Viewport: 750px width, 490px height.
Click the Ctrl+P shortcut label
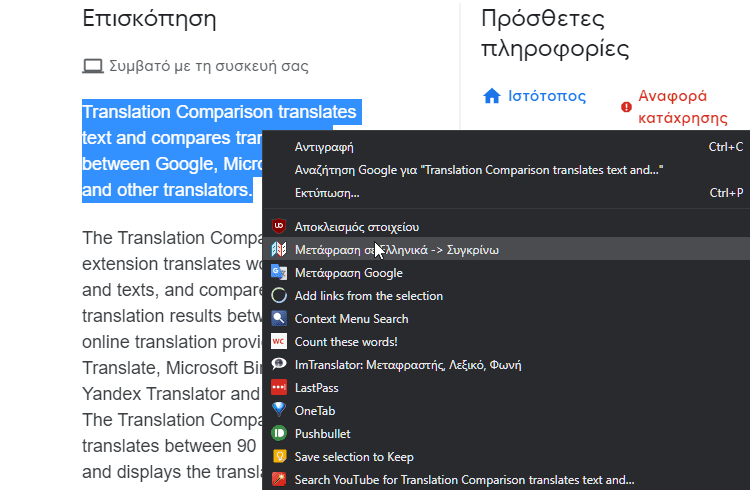(726, 193)
